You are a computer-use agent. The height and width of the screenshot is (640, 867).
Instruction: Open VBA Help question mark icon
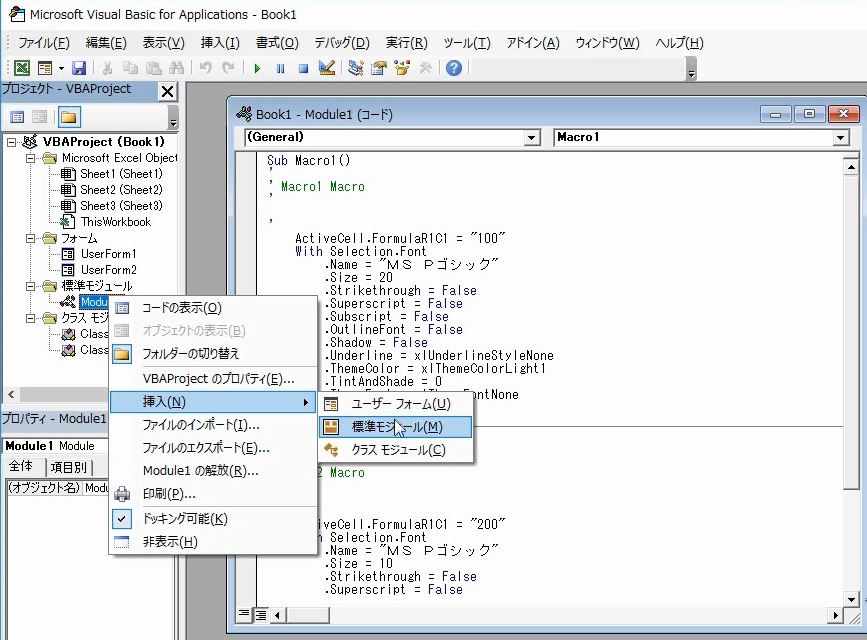(454, 68)
